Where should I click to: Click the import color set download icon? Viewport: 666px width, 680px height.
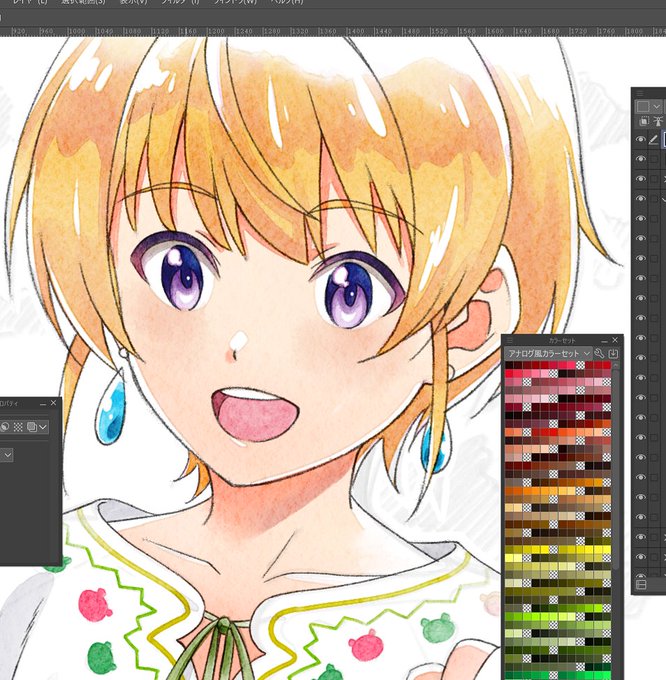(613, 353)
